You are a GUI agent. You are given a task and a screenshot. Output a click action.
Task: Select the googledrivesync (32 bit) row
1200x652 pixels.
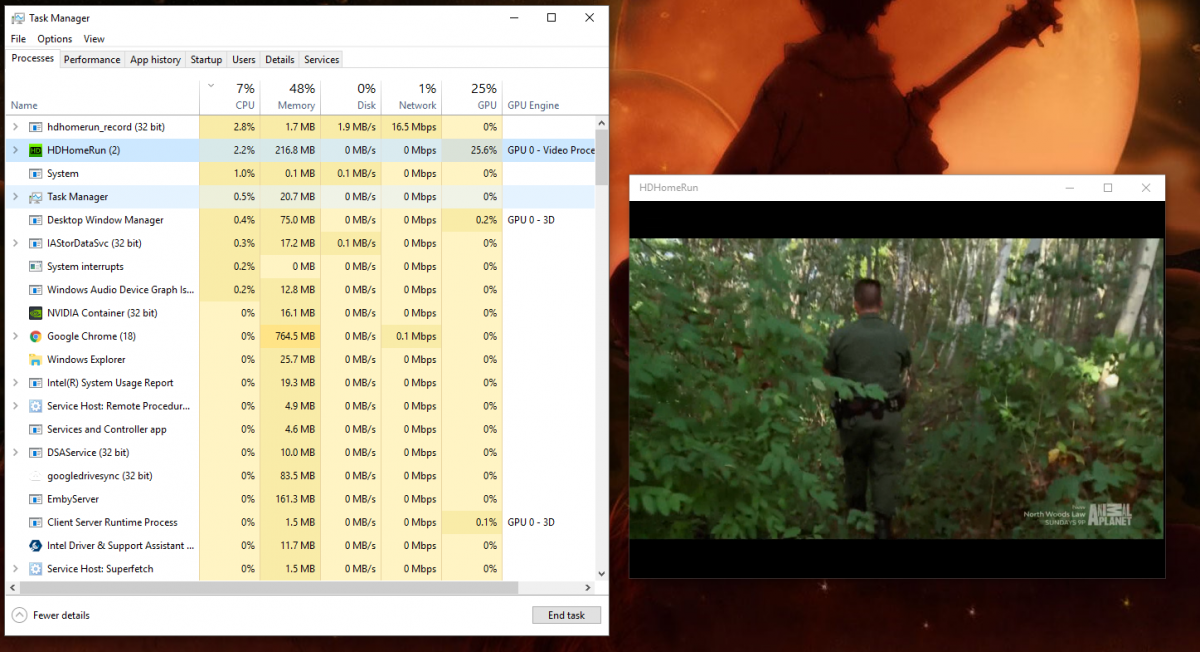tap(301, 476)
